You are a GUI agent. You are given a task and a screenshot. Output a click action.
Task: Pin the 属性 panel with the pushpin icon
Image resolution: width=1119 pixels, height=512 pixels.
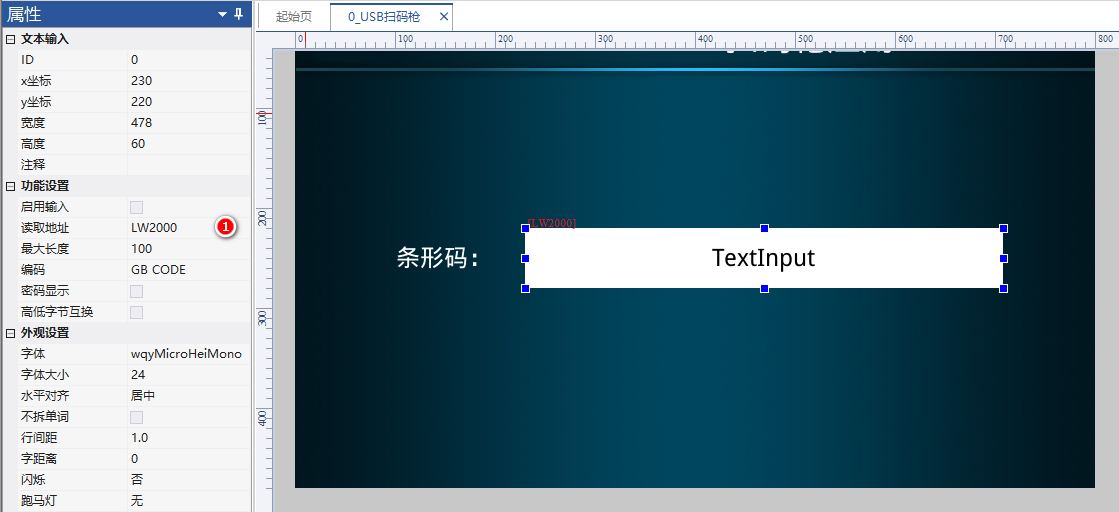tap(238, 14)
